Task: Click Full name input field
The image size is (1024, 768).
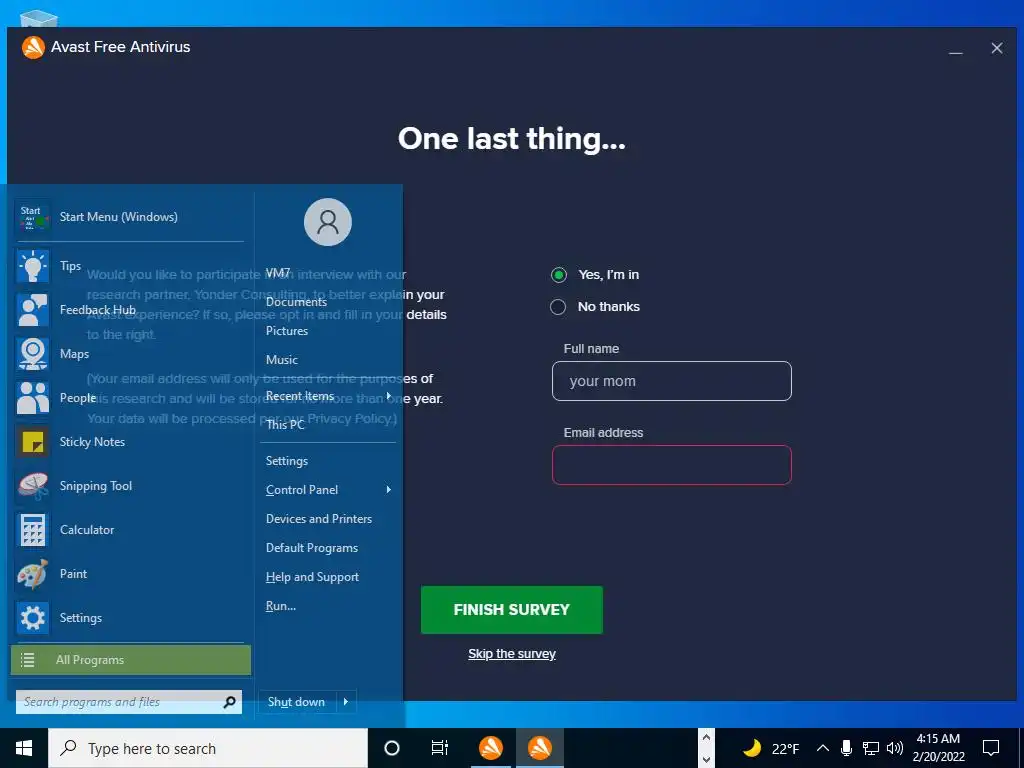Action: [671, 381]
